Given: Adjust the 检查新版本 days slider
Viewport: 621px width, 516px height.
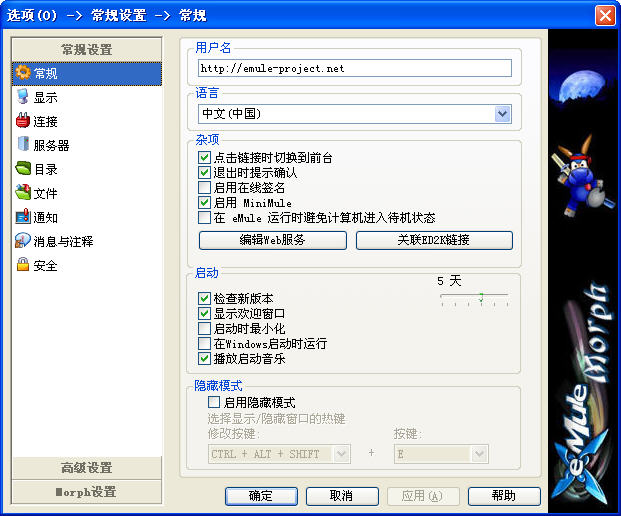Looking at the screenshot, I should (x=480, y=297).
